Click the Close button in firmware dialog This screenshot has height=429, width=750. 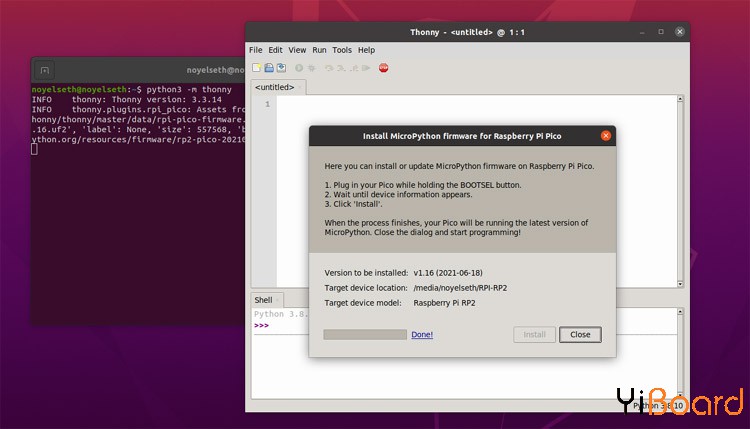(580, 335)
